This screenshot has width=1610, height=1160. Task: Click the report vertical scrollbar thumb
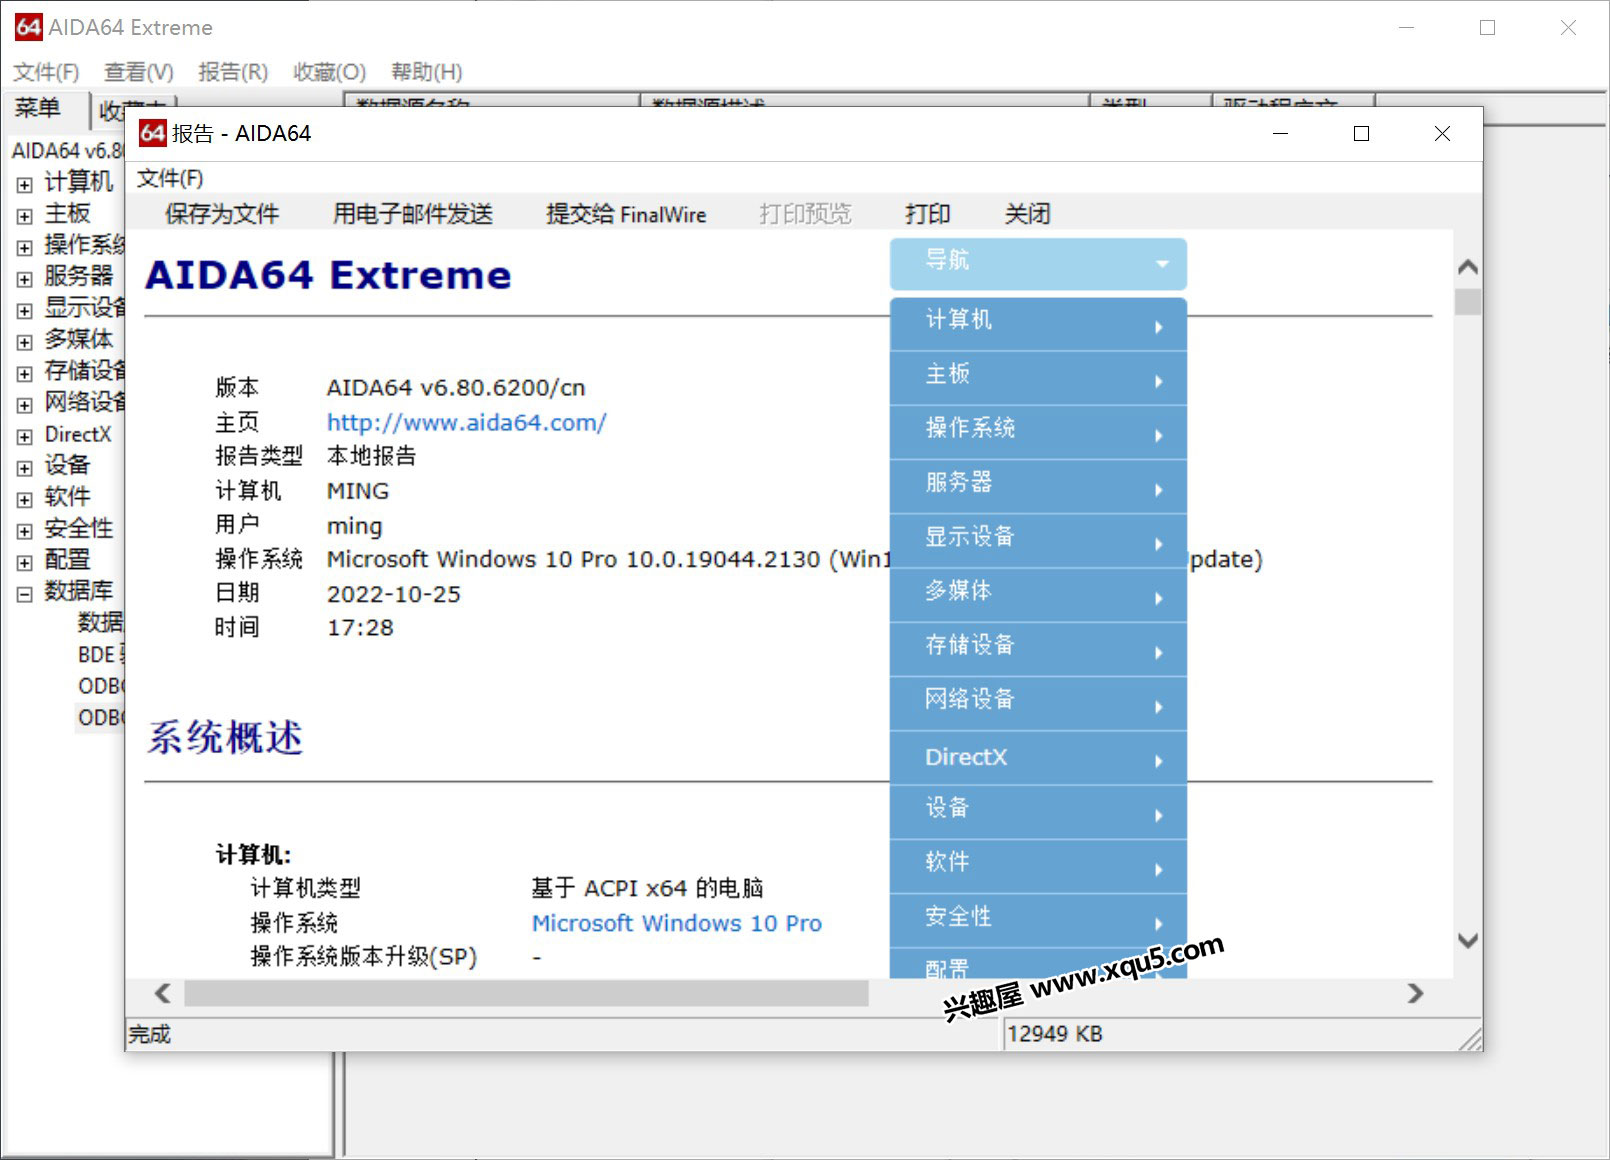pyautogui.click(x=1467, y=302)
